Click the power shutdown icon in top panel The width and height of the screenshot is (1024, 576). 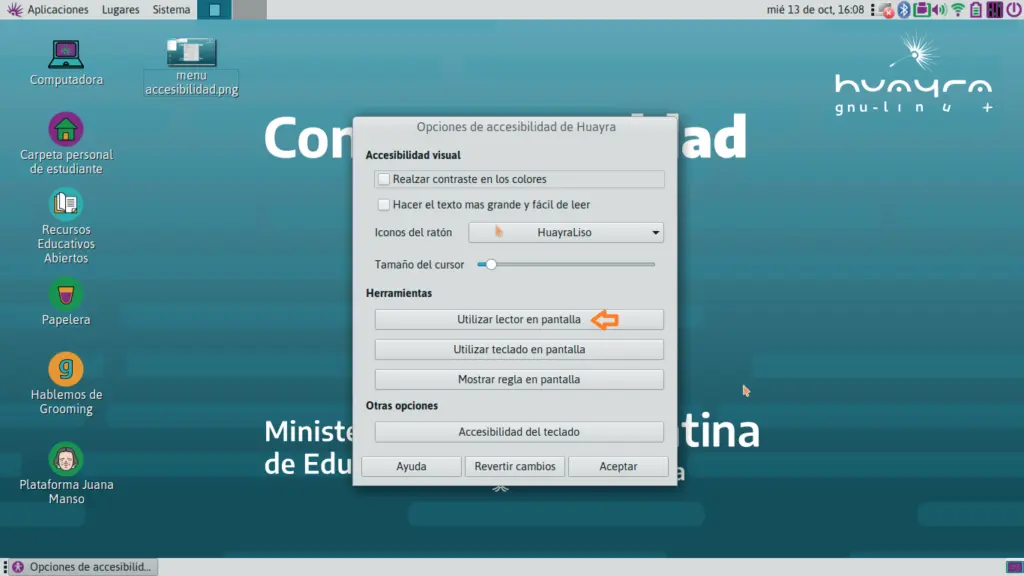(x=1014, y=9)
